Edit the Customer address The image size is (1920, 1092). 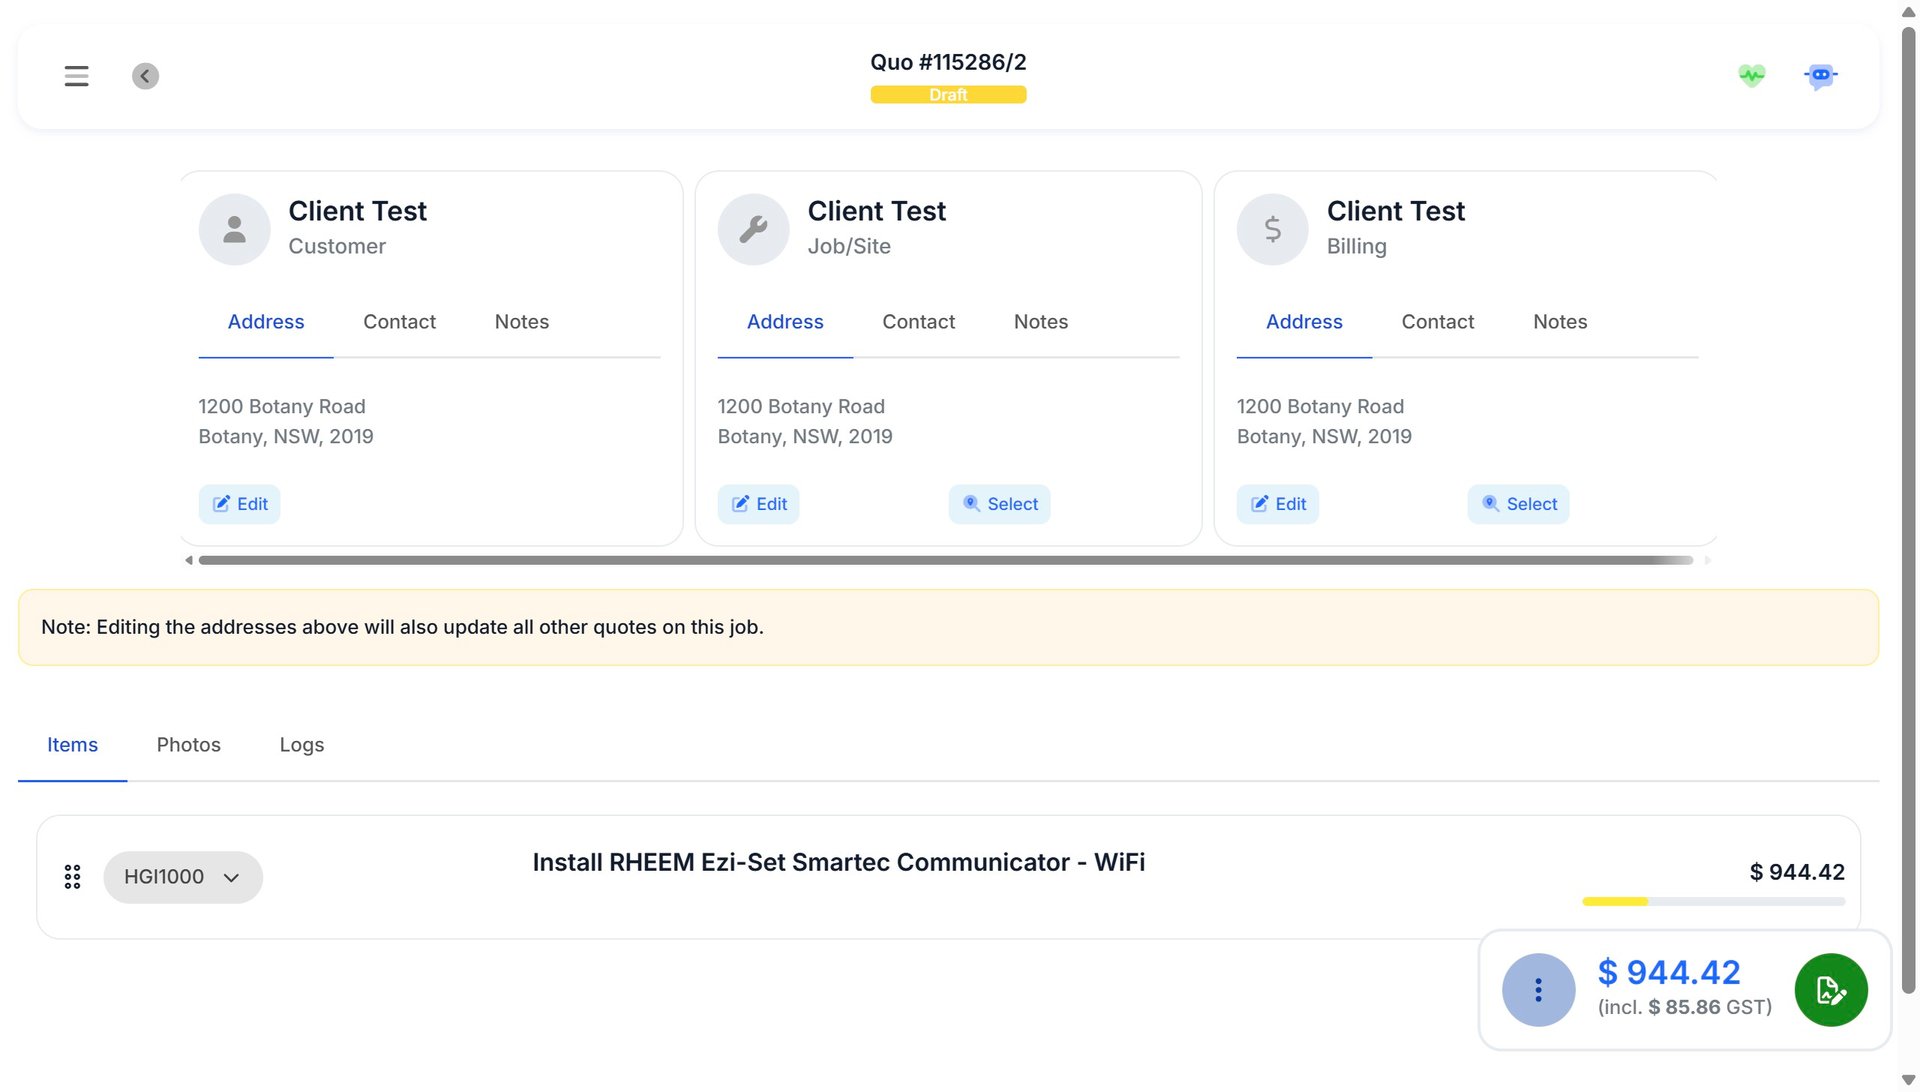coord(240,504)
